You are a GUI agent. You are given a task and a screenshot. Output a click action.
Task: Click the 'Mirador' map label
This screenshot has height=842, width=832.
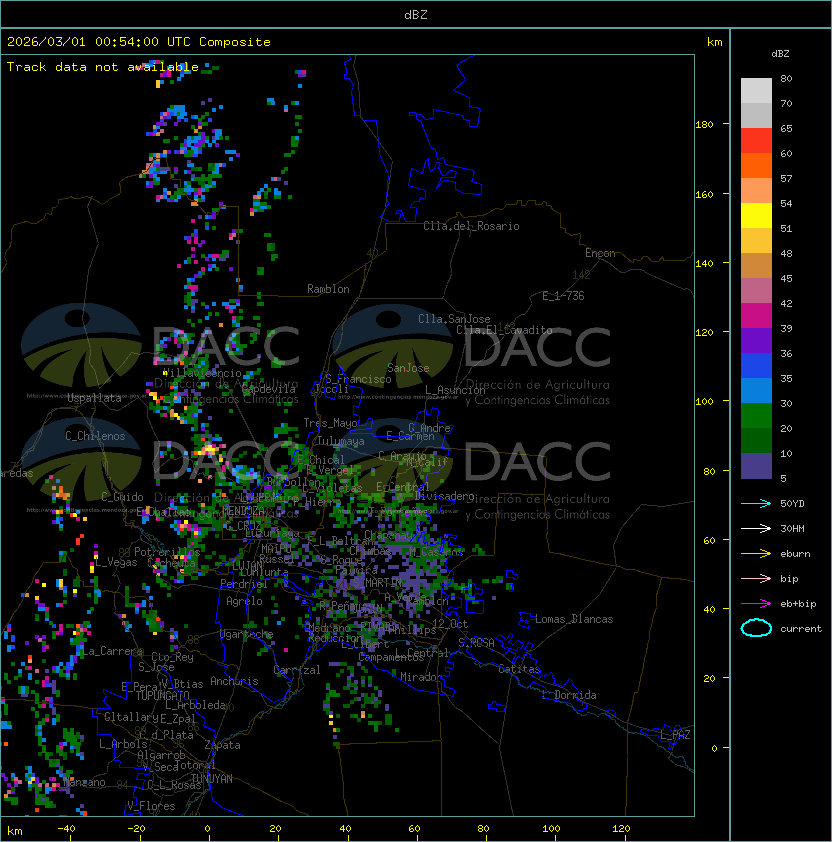tap(421, 677)
